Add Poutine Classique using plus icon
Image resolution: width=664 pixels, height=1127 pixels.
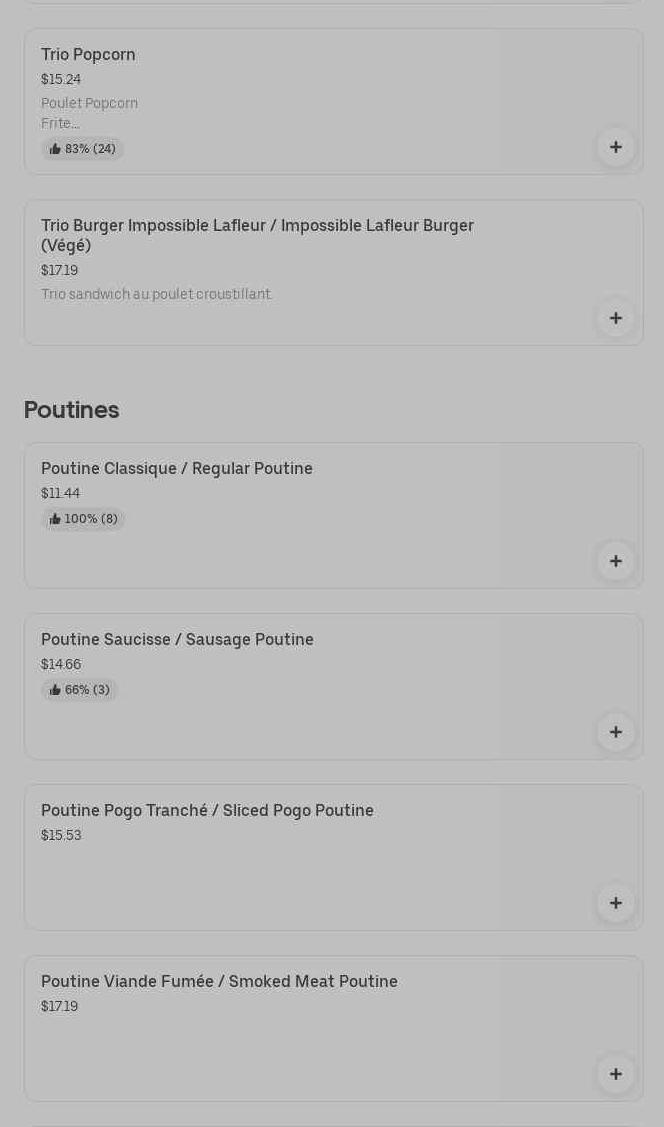pos(616,561)
